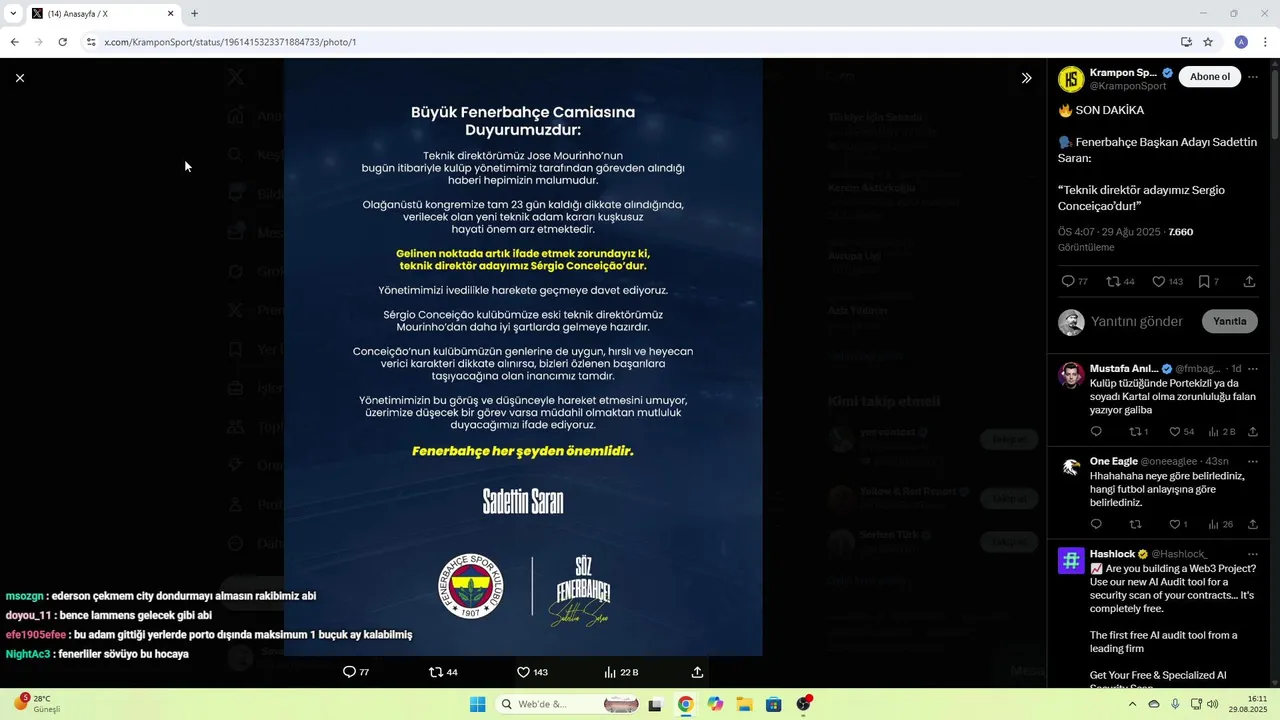Repost icon with 44 in side panel
The image size is (1280, 720).
[x=1120, y=282]
